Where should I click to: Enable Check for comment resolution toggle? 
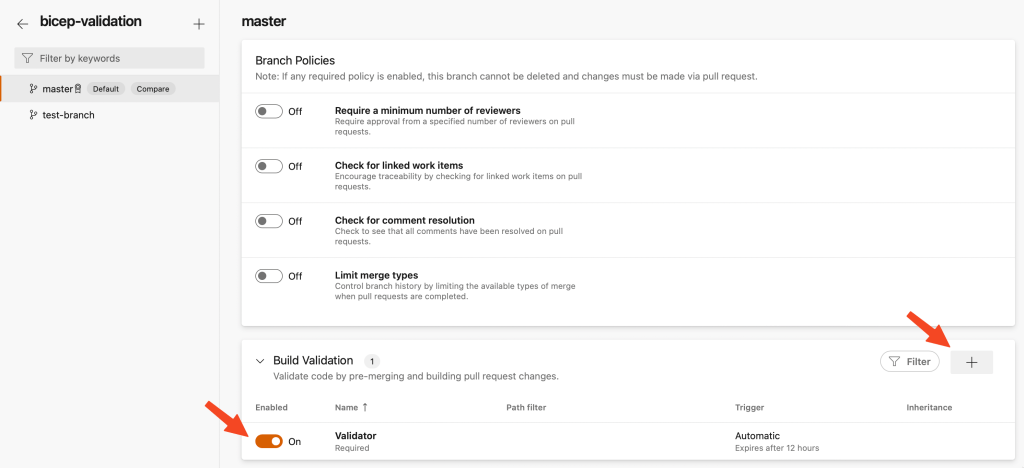point(269,221)
